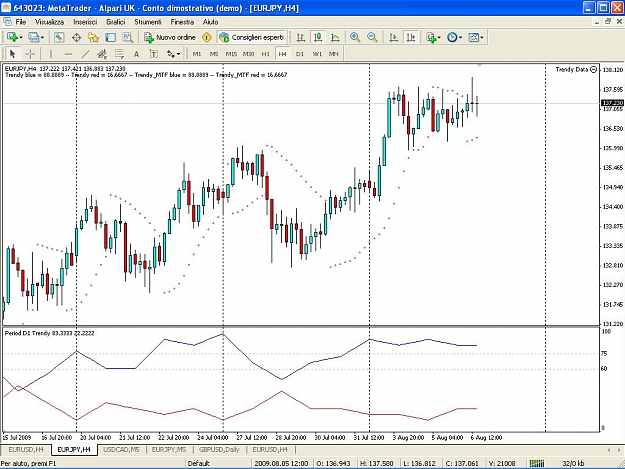
Task: Select the text label T tool
Action: [153, 54]
